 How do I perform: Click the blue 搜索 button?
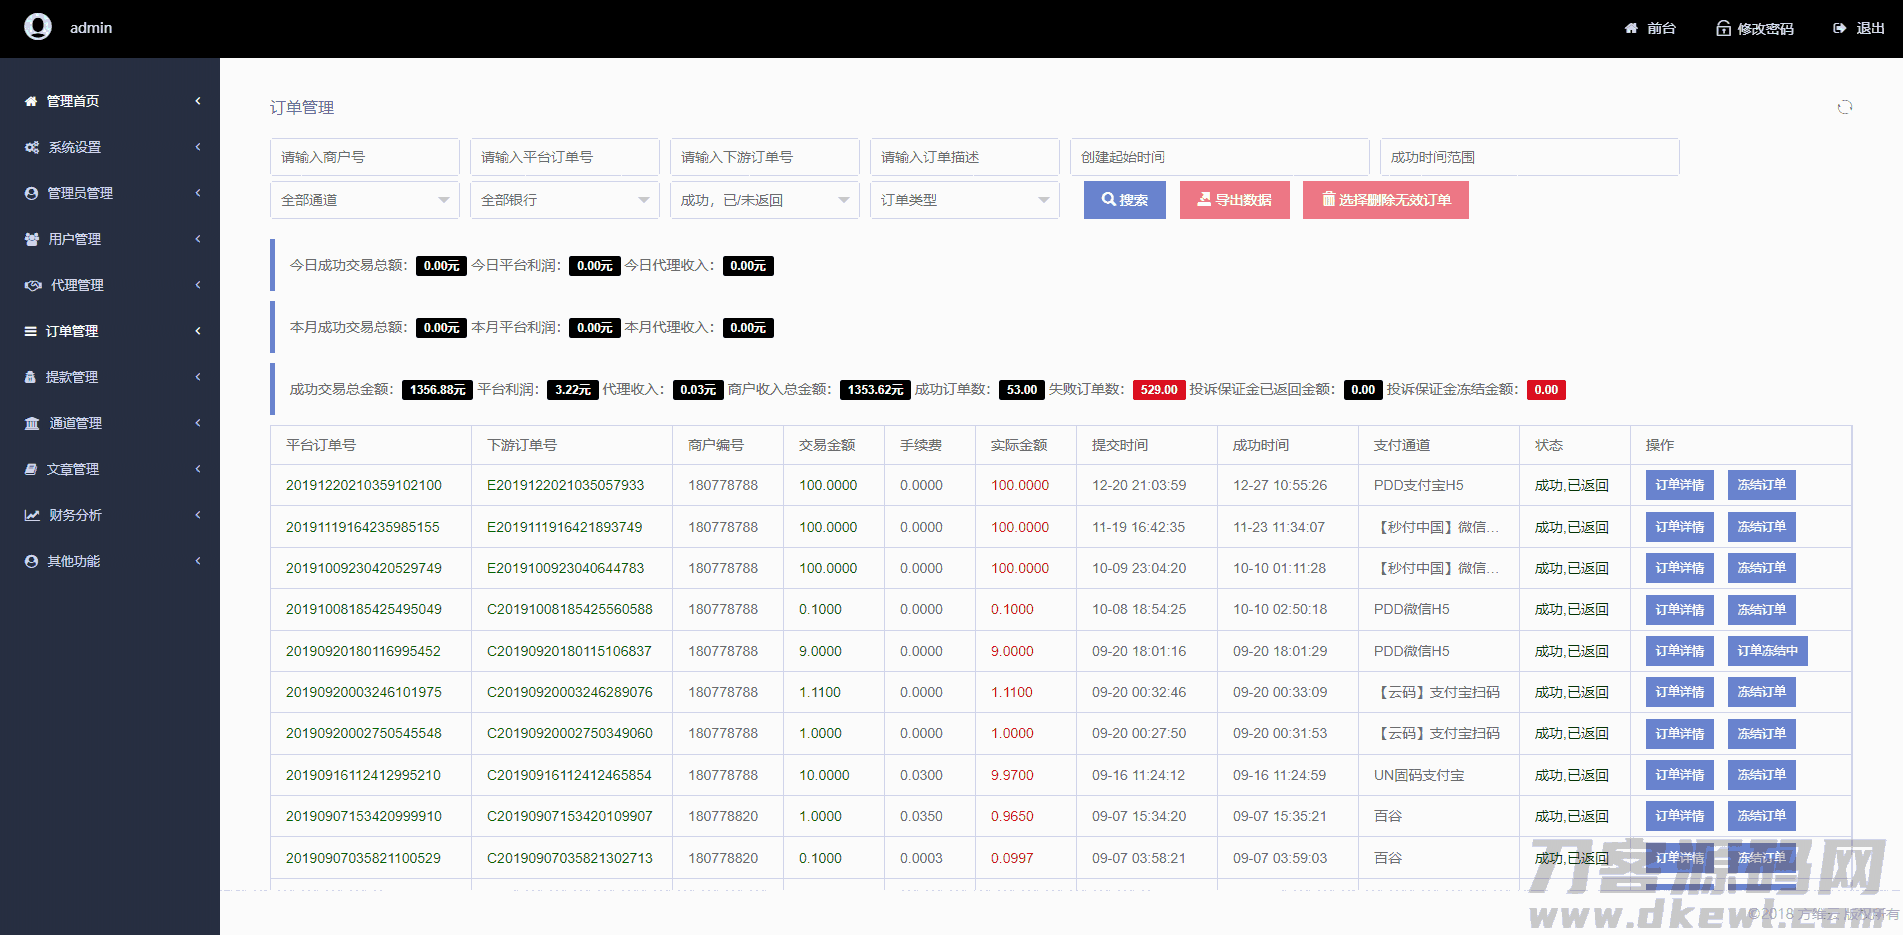(x=1124, y=200)
